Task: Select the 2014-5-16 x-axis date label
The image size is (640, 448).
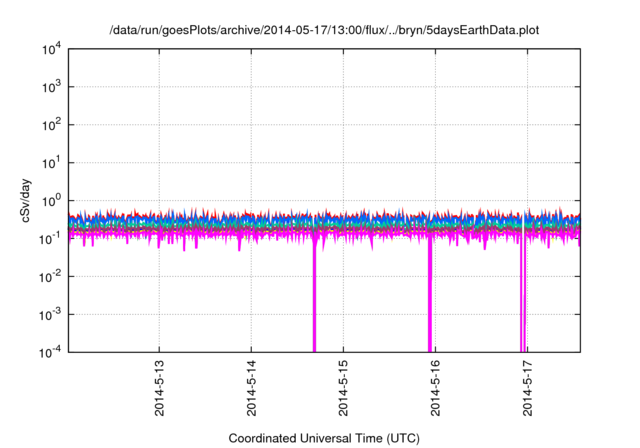Action: pos(436,388)
